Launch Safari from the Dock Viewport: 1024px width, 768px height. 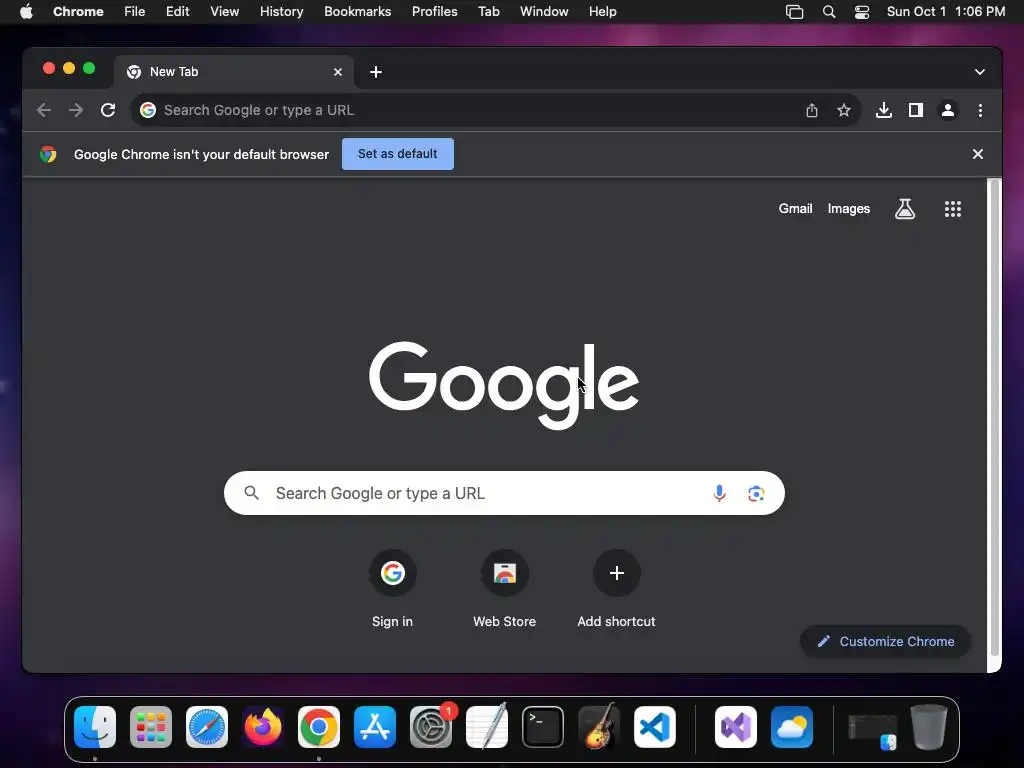[x=207, y=727]
